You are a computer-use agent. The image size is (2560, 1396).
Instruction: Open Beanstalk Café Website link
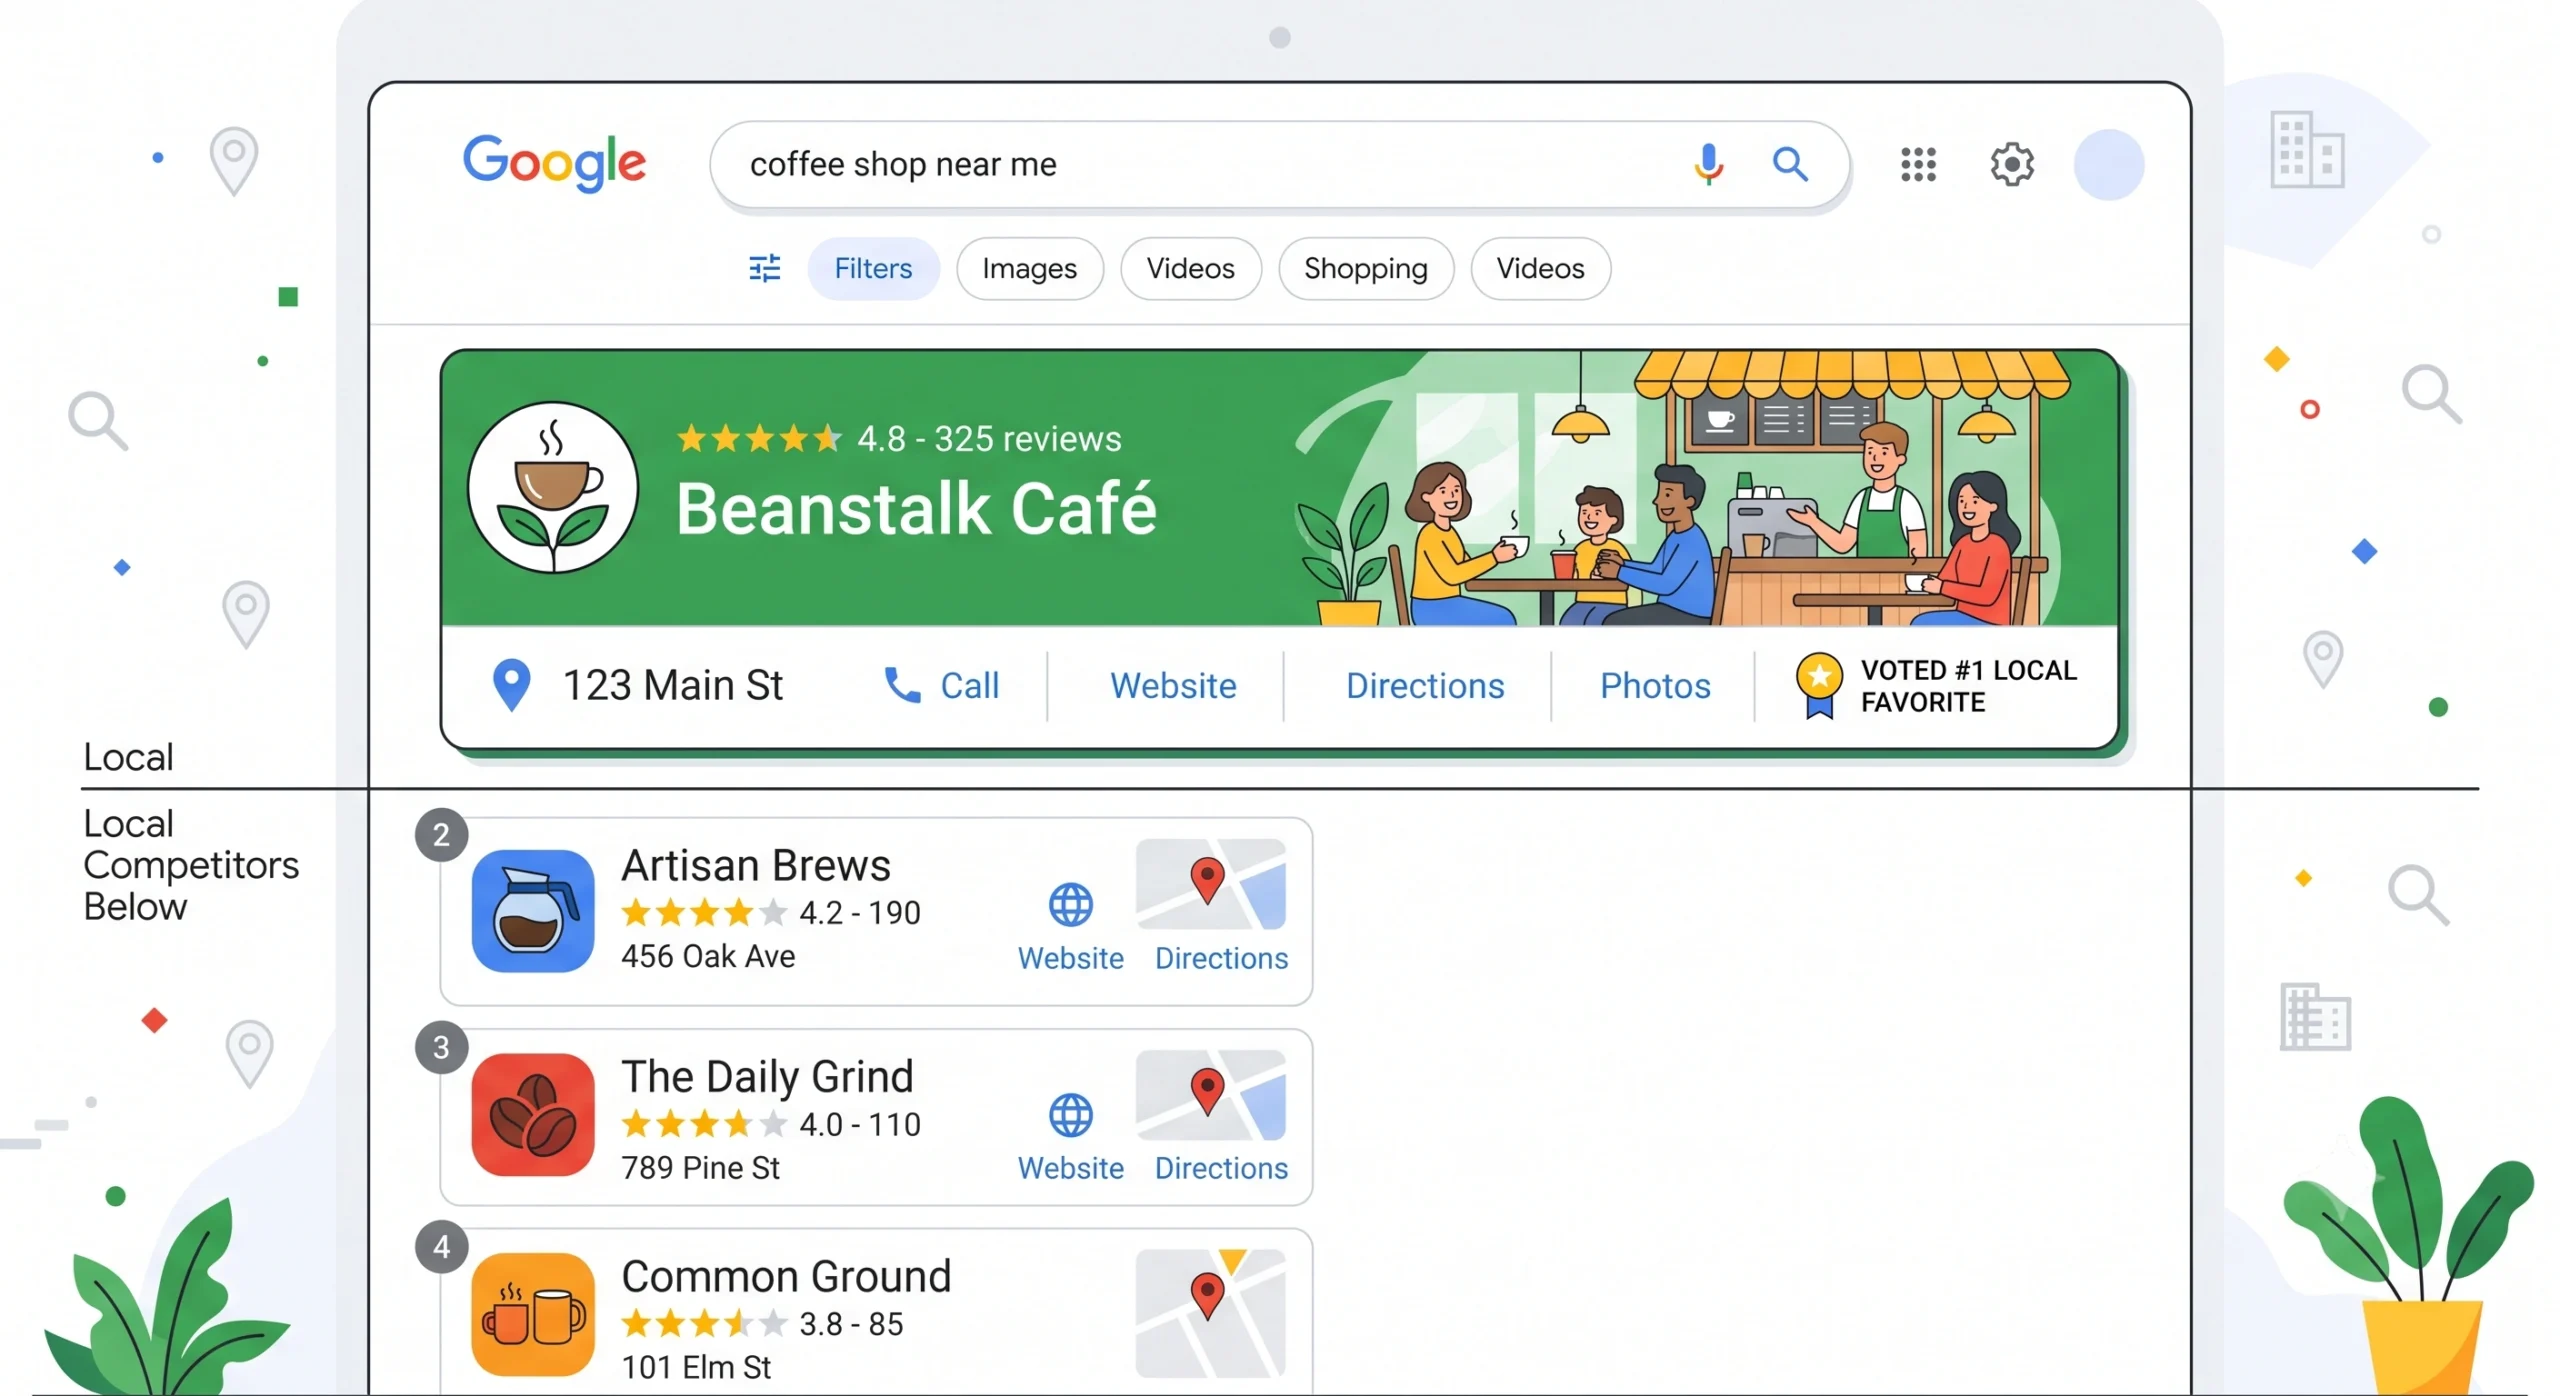pos(1173,685)
